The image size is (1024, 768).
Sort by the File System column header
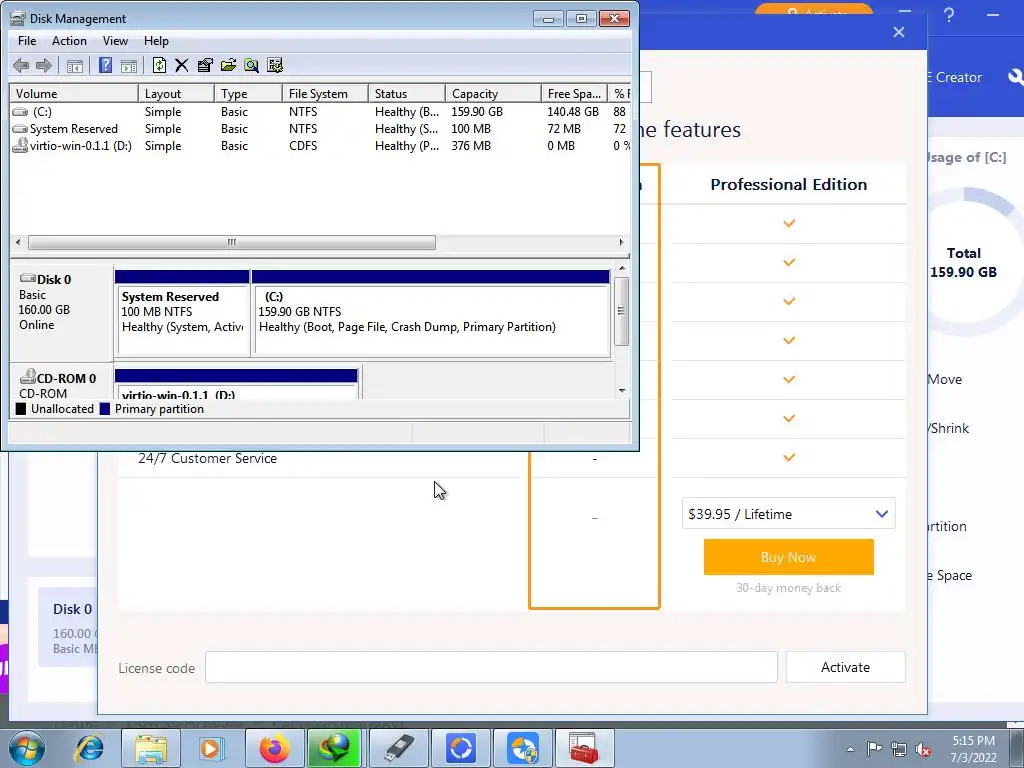click(x=325, y=93)
